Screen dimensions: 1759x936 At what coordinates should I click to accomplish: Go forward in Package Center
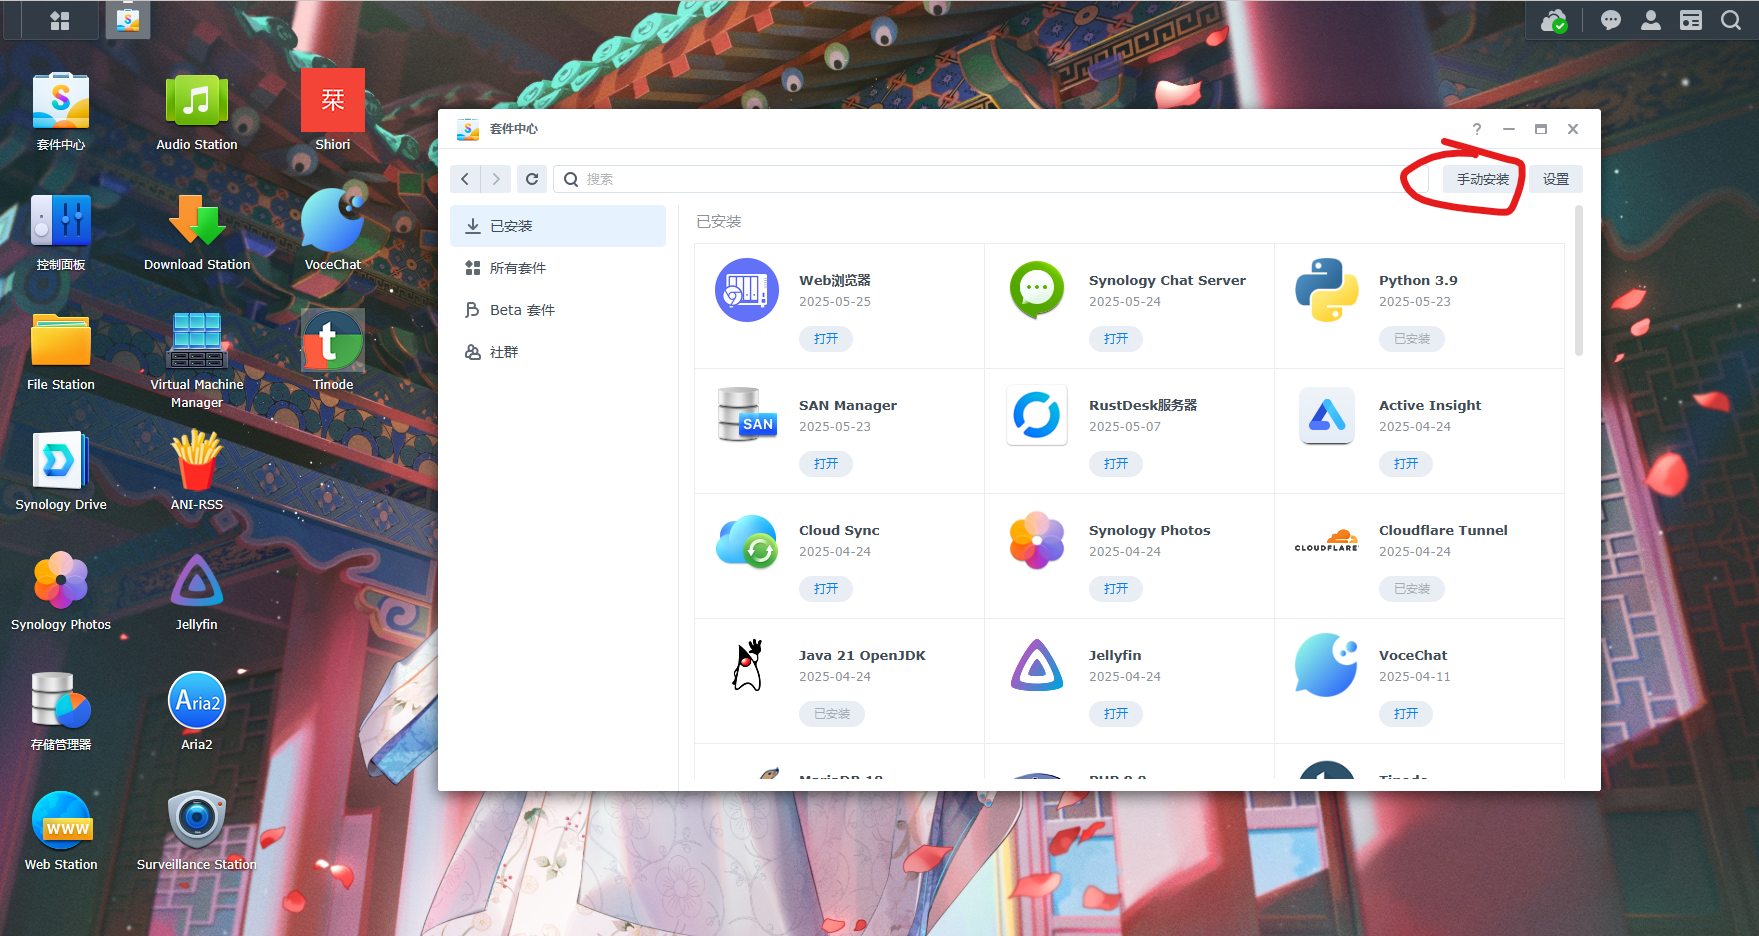(x=496, y=179)
